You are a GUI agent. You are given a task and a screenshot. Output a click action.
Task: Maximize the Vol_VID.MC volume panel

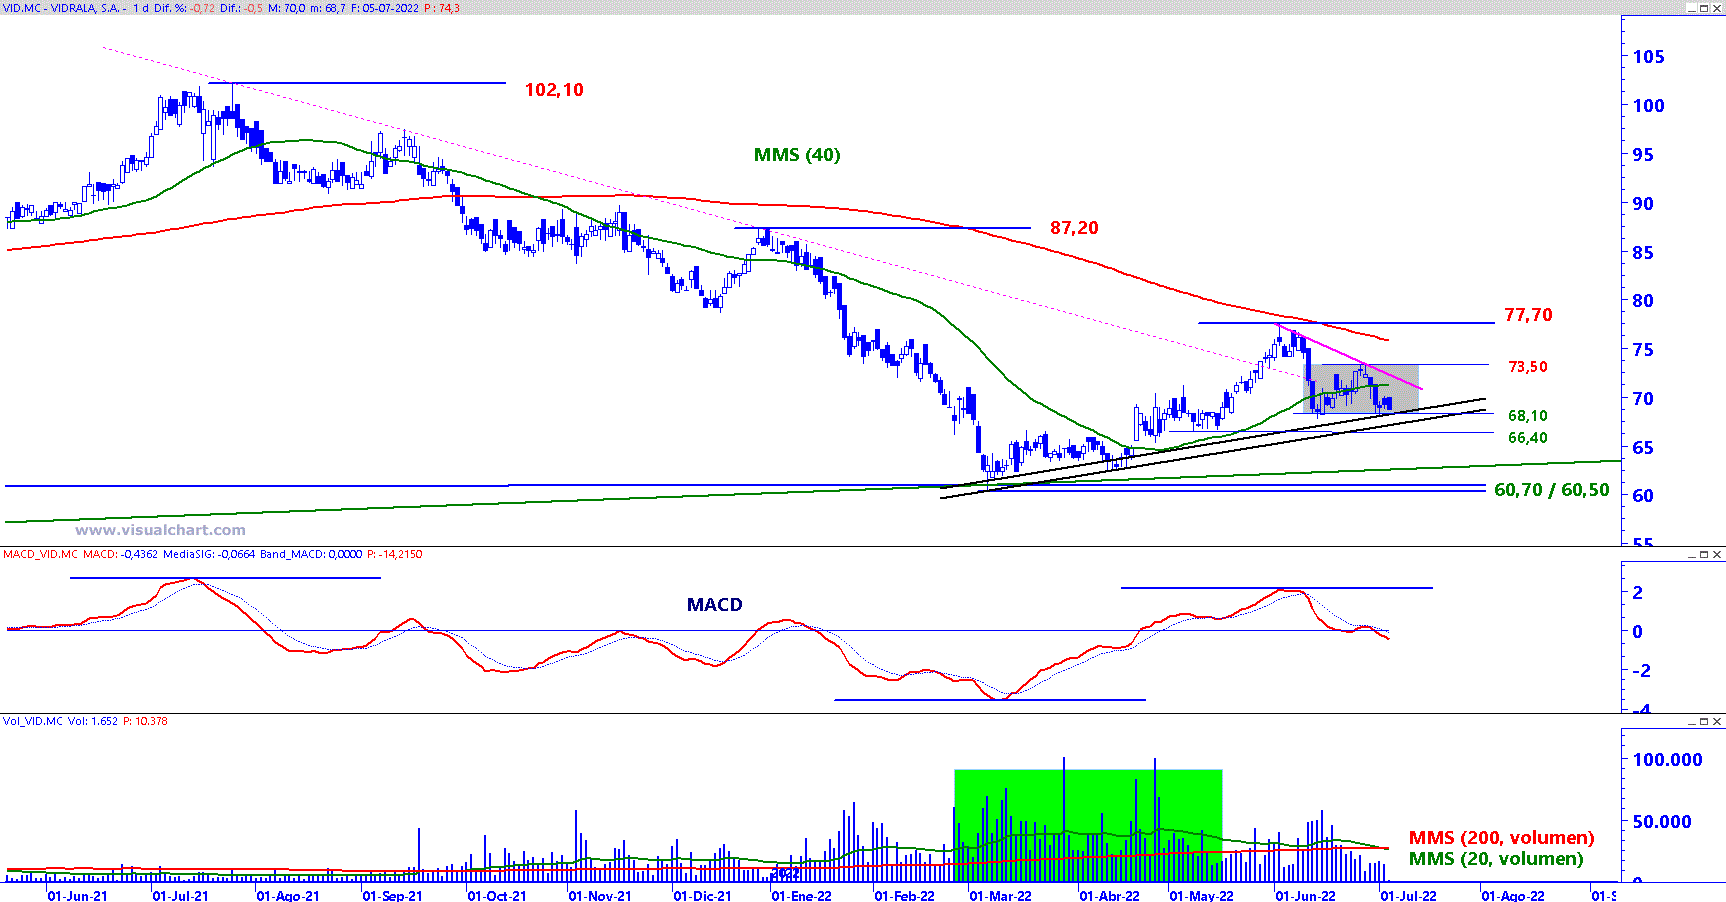click(1704, 721)
